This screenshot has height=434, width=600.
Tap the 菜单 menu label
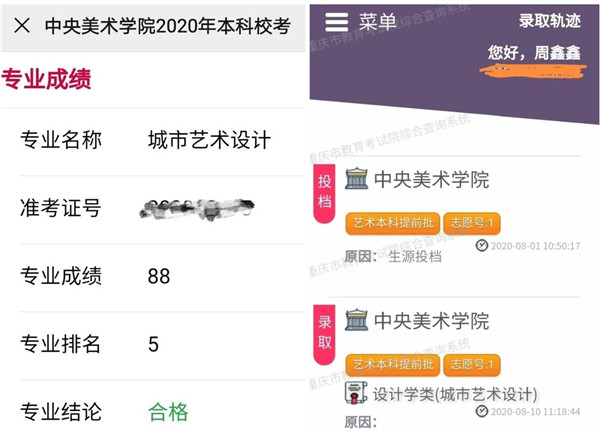tap(378, 22)
